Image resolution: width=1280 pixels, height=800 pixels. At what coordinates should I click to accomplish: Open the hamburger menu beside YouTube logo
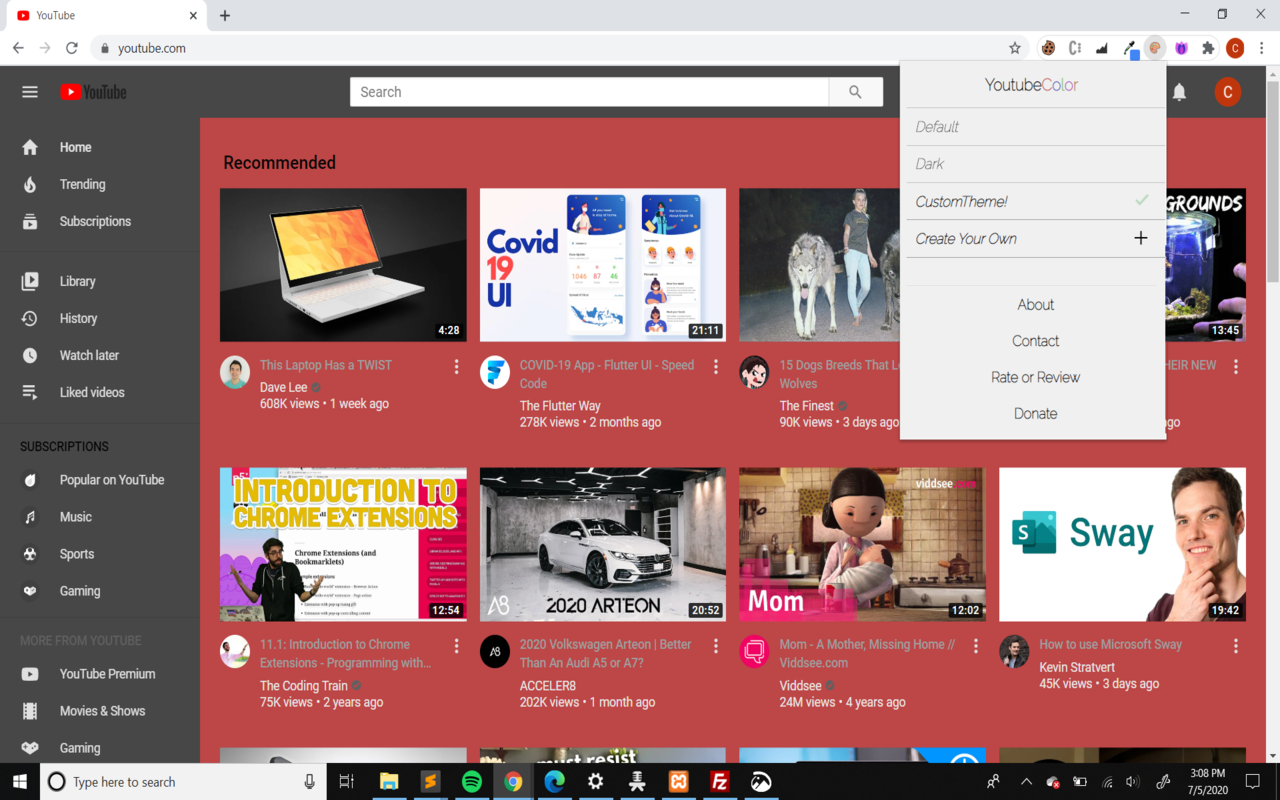29,91
